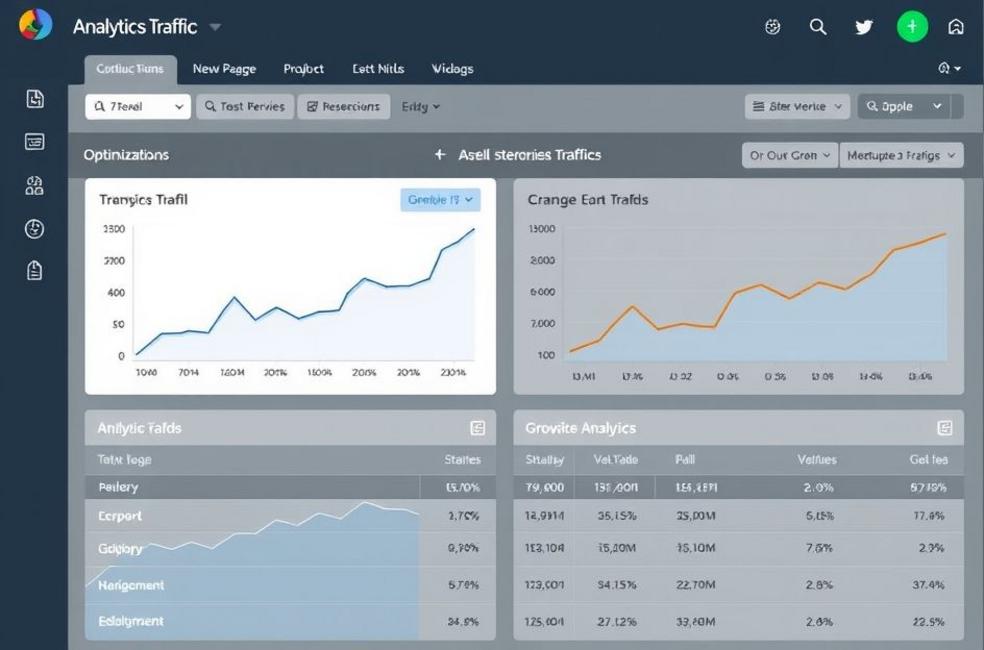Click the Grovite Analytics panel options icon

pyautogui.click(x=944, y=428)
